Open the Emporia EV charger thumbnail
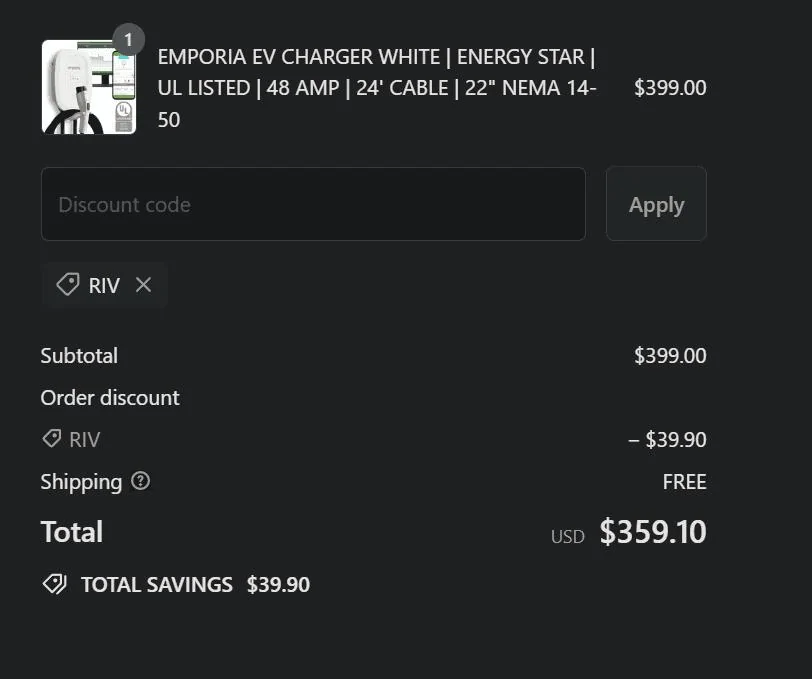 click(x=88, y=87)
